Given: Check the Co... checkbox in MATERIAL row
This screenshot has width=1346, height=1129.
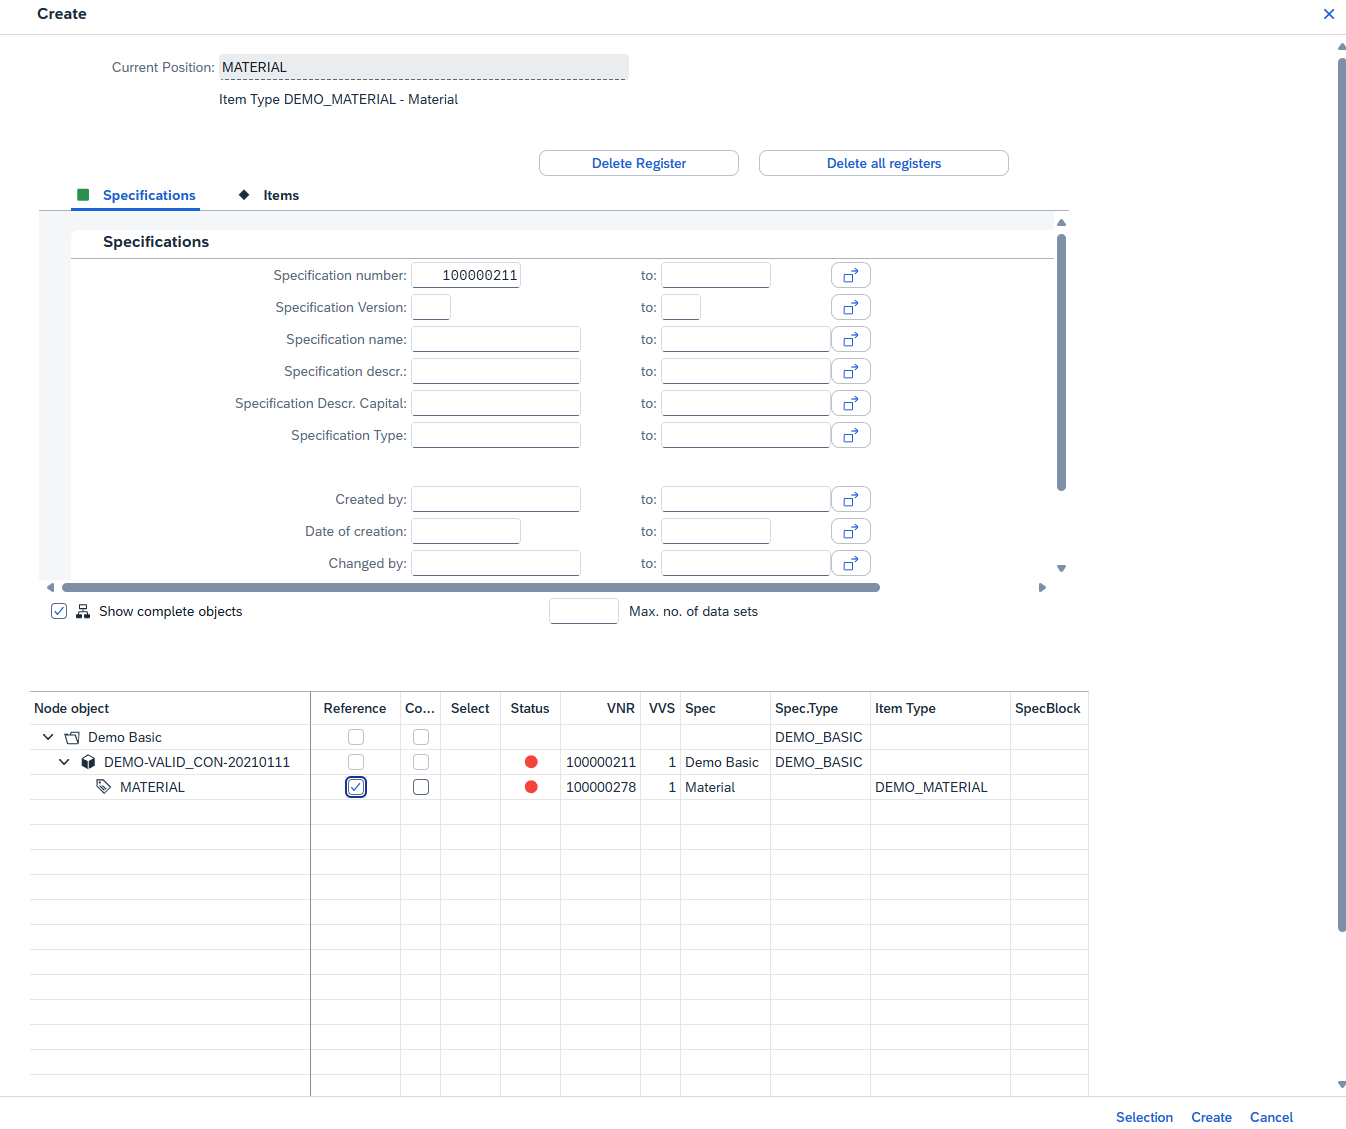Looking at the screenshot, I should pyautogui.click(x=421, y=787).
